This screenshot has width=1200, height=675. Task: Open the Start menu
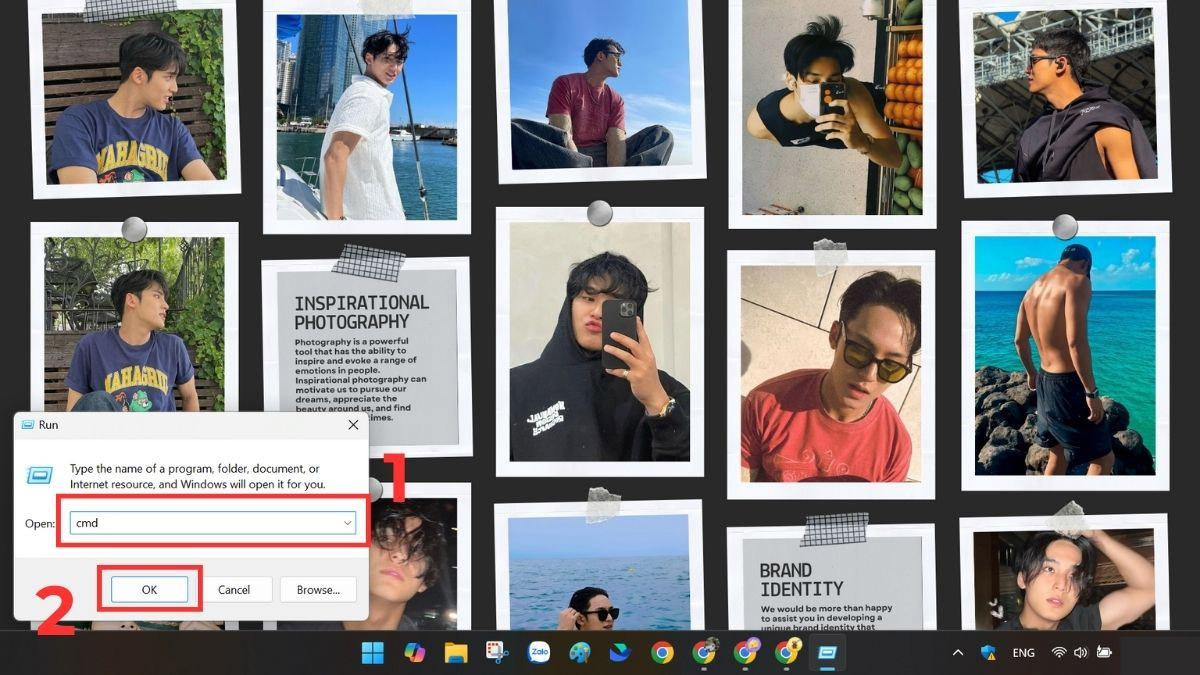tap(374, 652)
